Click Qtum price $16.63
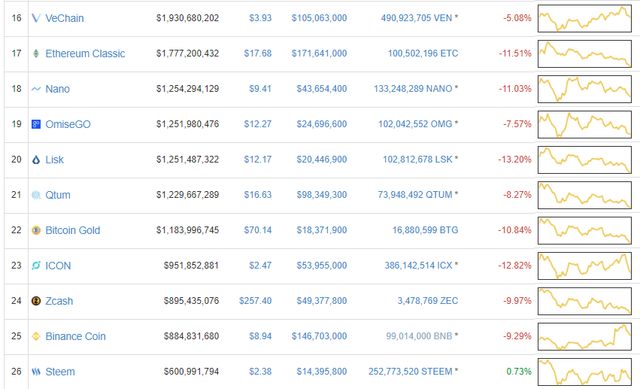The height and width of the screenshot is (389, 640). click(258, 195)
